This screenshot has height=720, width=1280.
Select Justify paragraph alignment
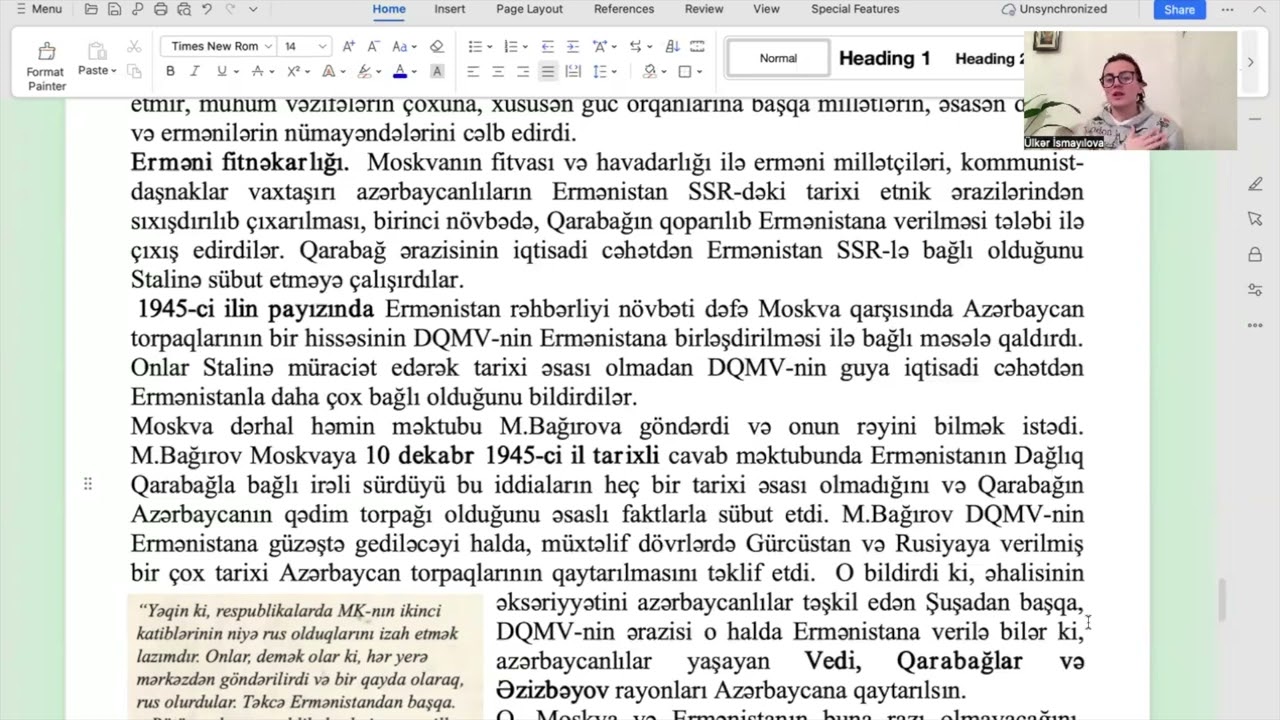click(x=548, y=71)
